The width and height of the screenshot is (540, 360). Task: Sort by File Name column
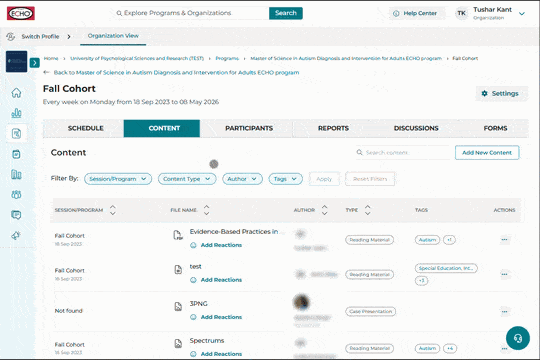(x=206, y=210)
